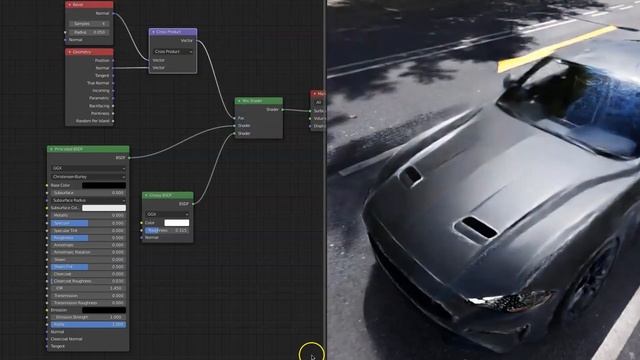Click the Glossy BSDF Normal input socket
The height and width of the screenshot is (360, 640).
coord(142,238)
